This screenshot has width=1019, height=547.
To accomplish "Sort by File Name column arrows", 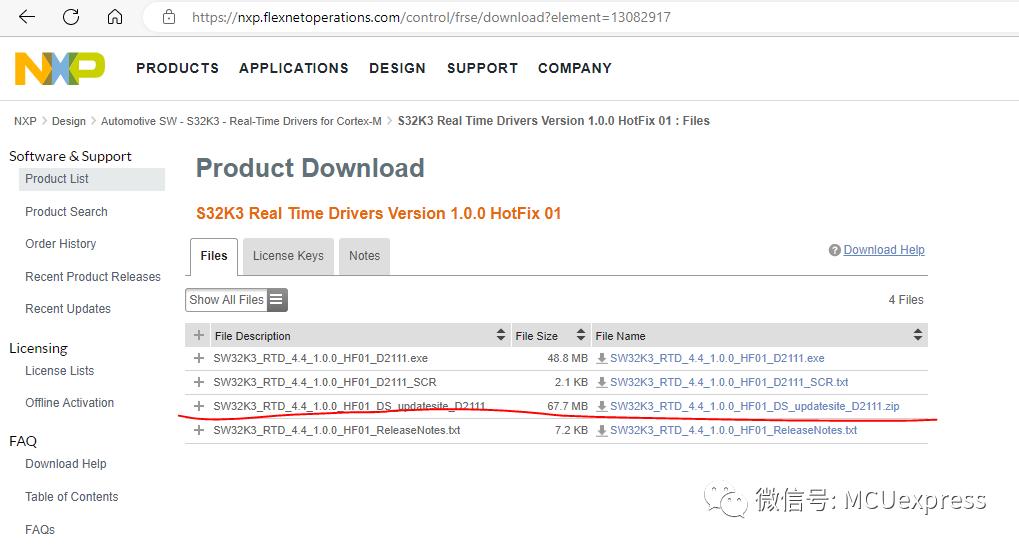I will click(918, 335).
